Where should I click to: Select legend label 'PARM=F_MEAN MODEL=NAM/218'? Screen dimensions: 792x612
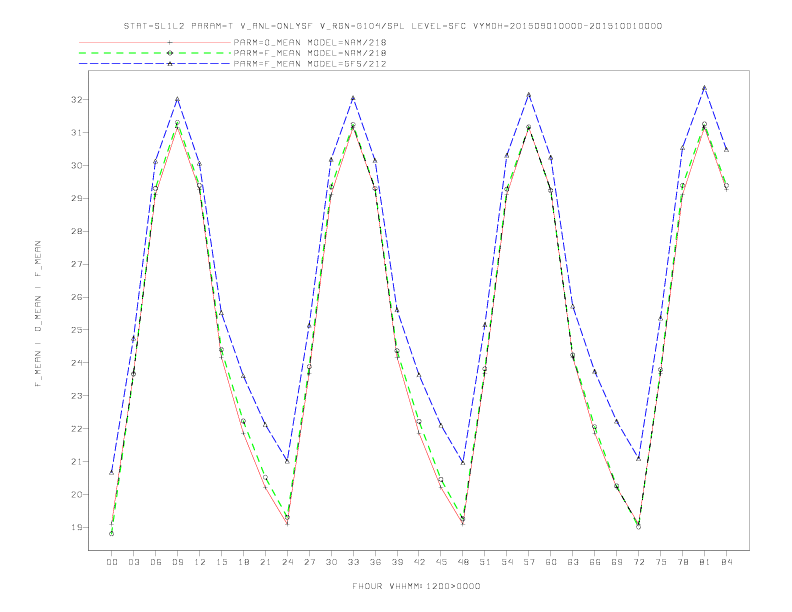coord(310,53)
